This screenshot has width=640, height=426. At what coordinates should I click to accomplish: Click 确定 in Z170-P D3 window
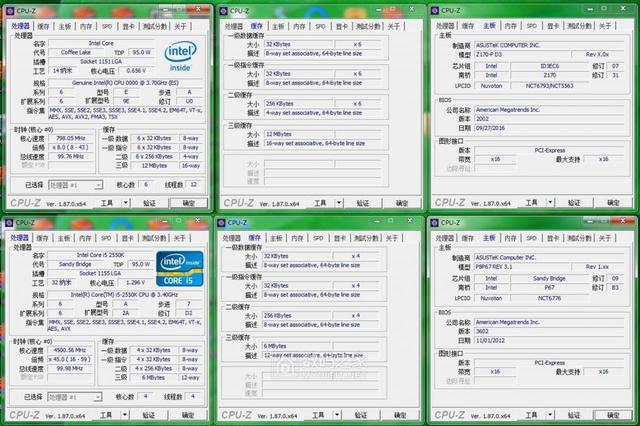[x=613, y=203]
